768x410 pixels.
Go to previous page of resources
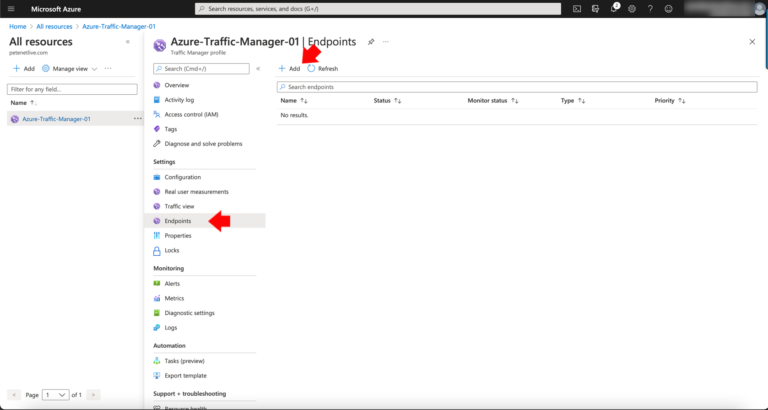point(14,395)
